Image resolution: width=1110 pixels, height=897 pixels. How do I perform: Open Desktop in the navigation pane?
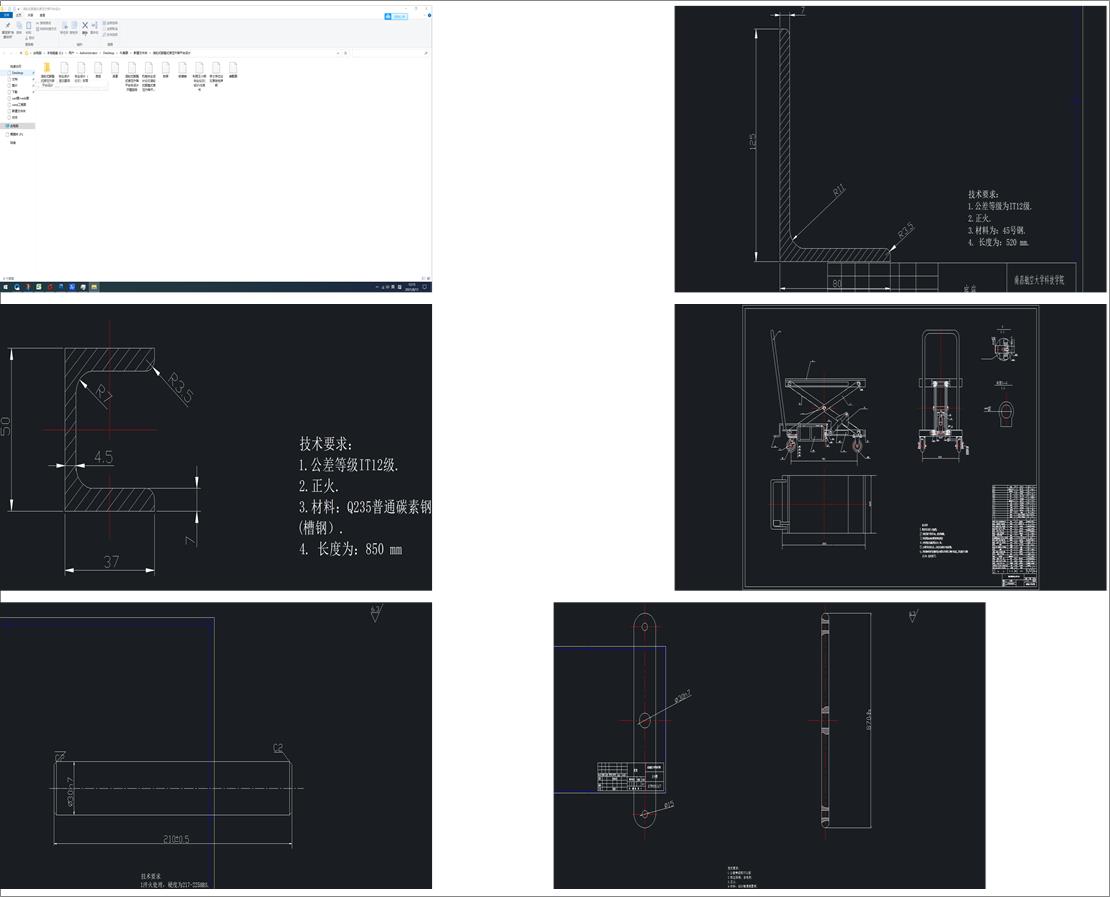pos(17,73)
